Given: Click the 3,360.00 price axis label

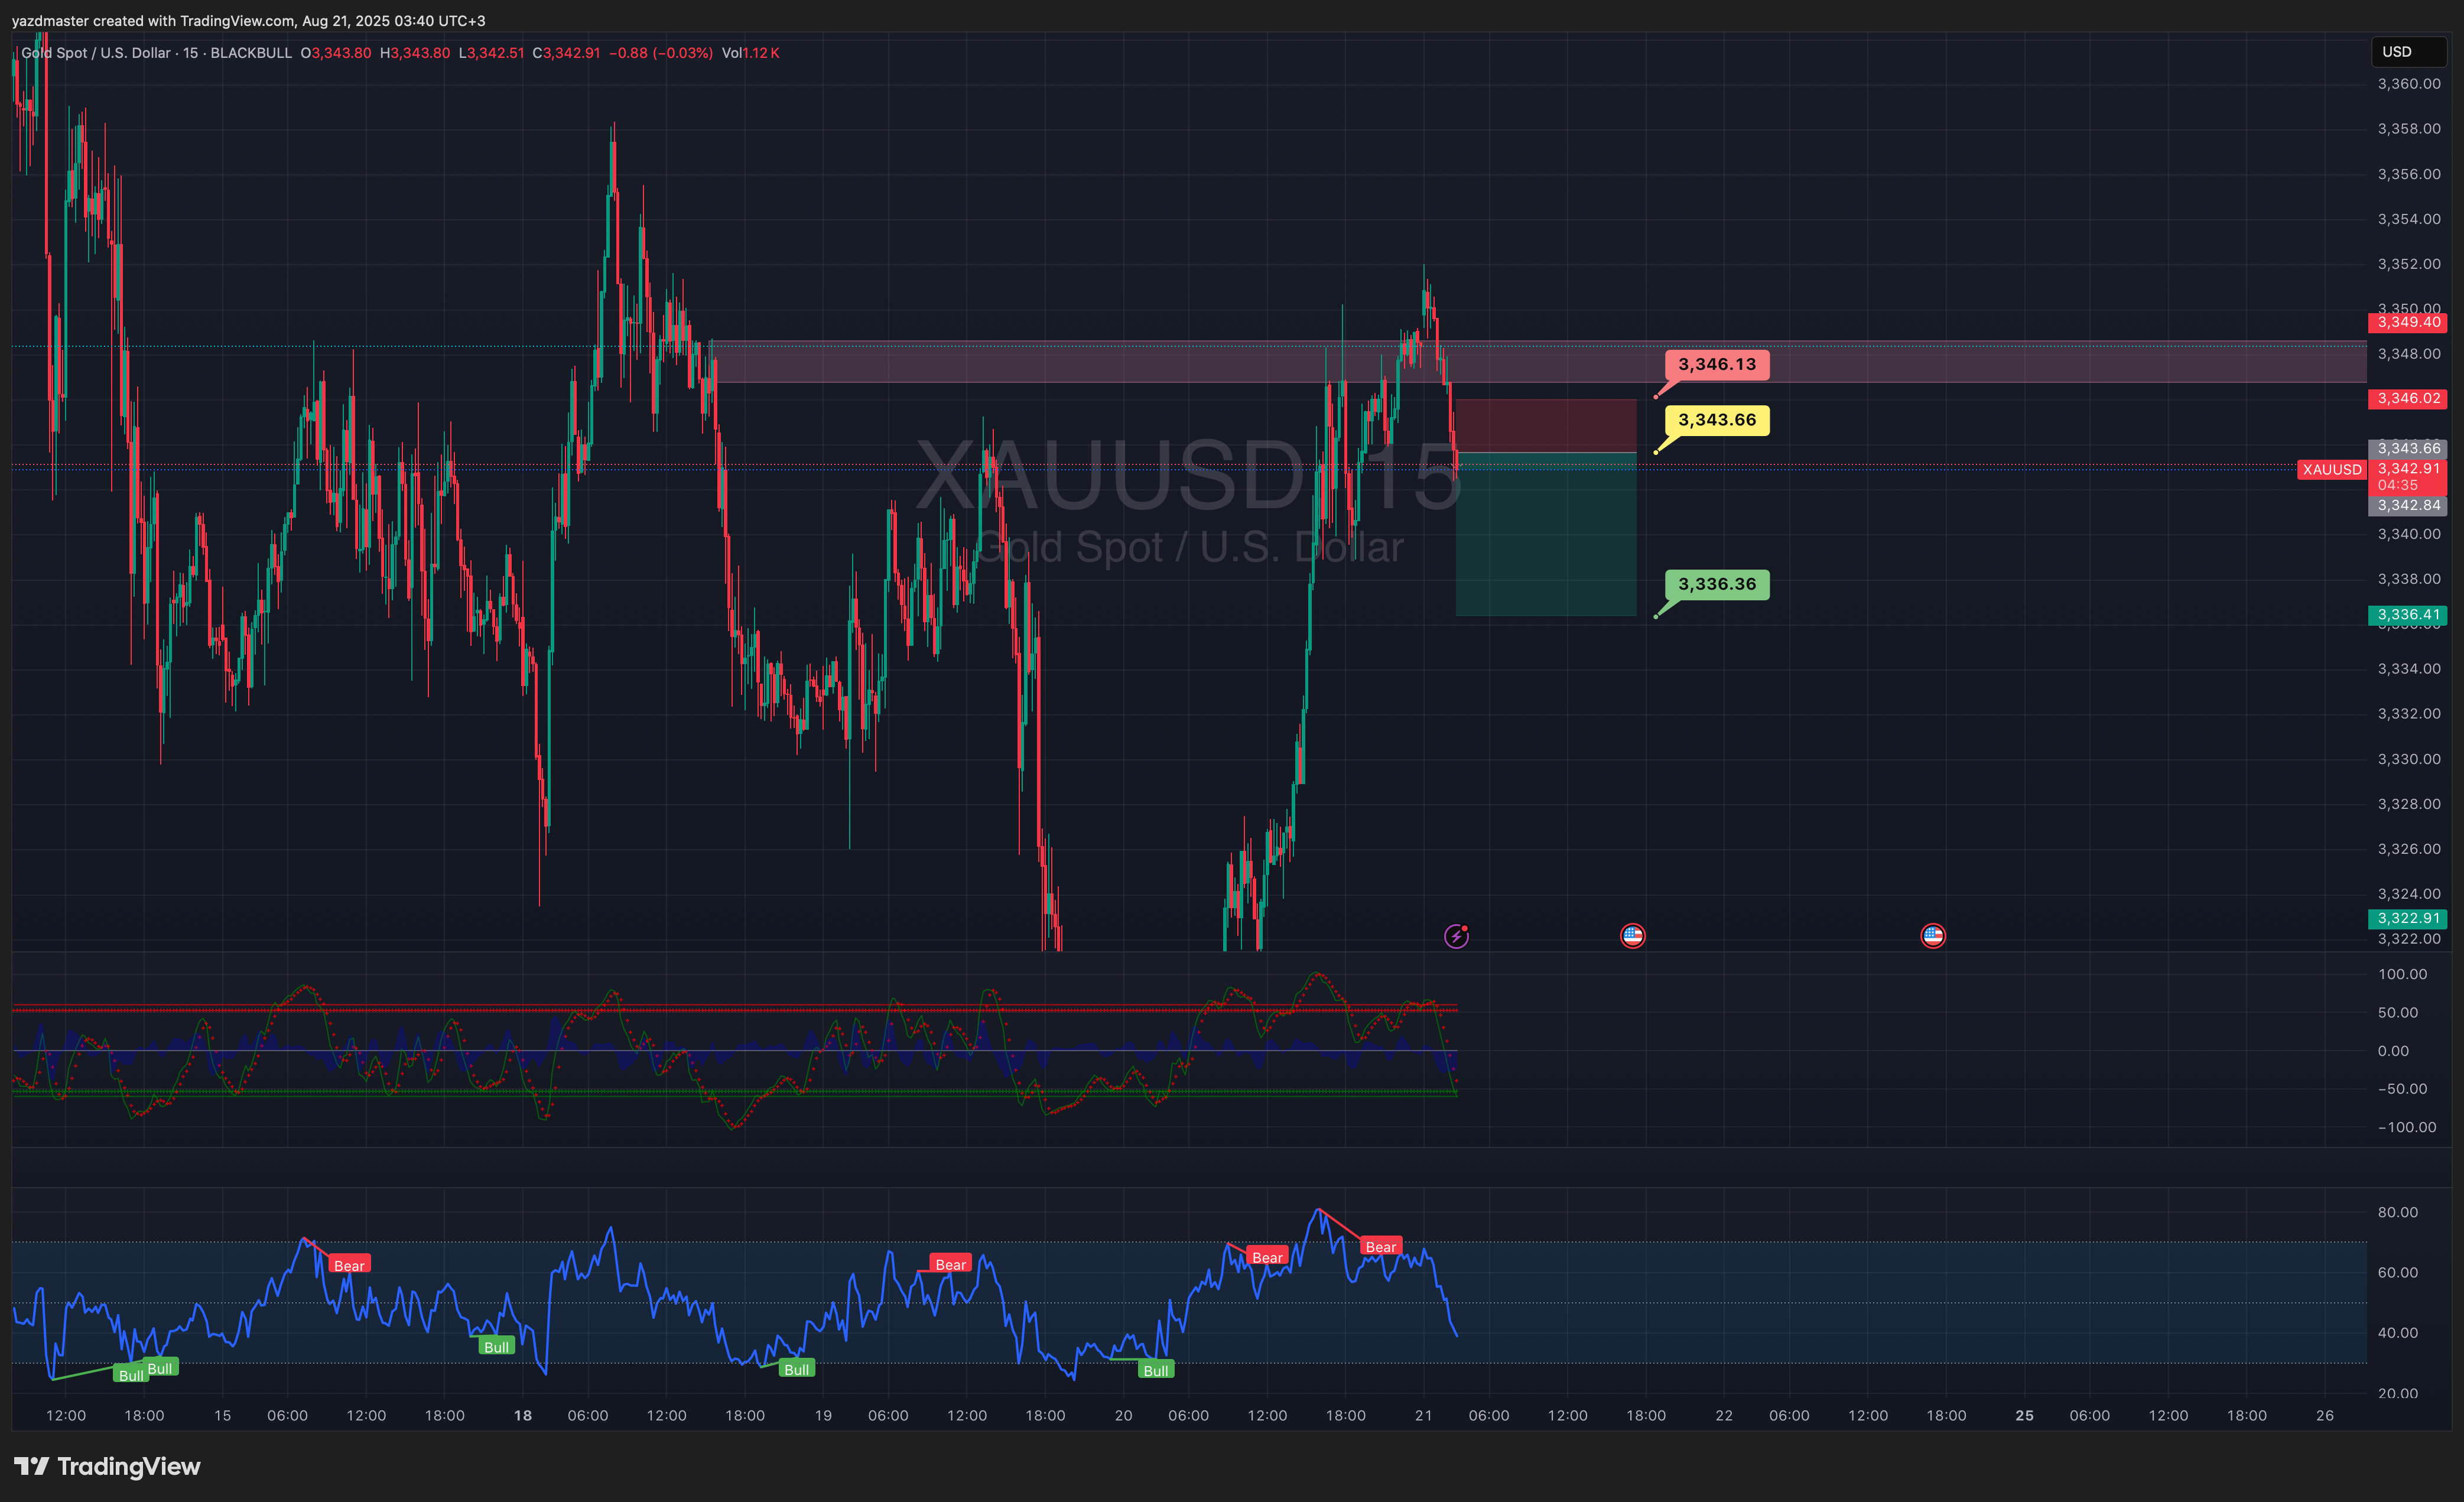Looking at the screenshot, I should 2408,84.
